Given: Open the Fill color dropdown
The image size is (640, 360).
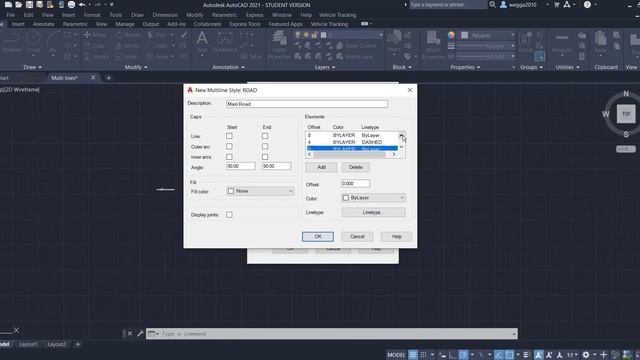Looking at the screenshot, I should (x=260, y=191).
